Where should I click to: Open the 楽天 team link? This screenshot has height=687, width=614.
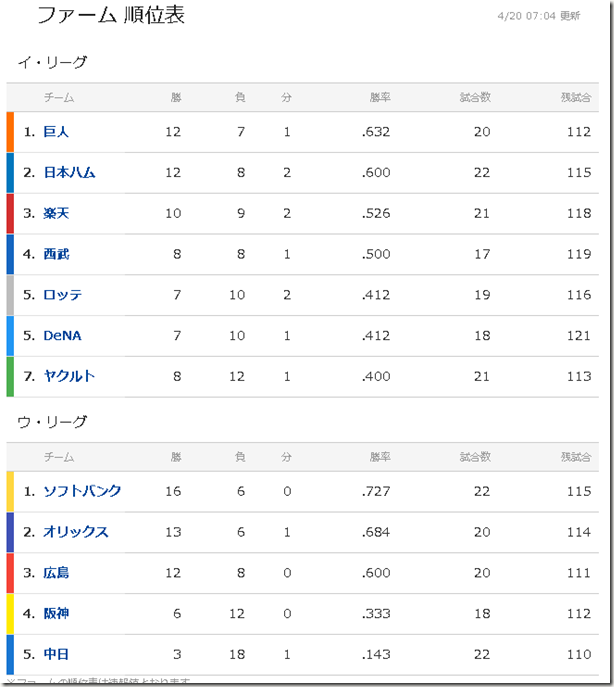click(56, 213)
